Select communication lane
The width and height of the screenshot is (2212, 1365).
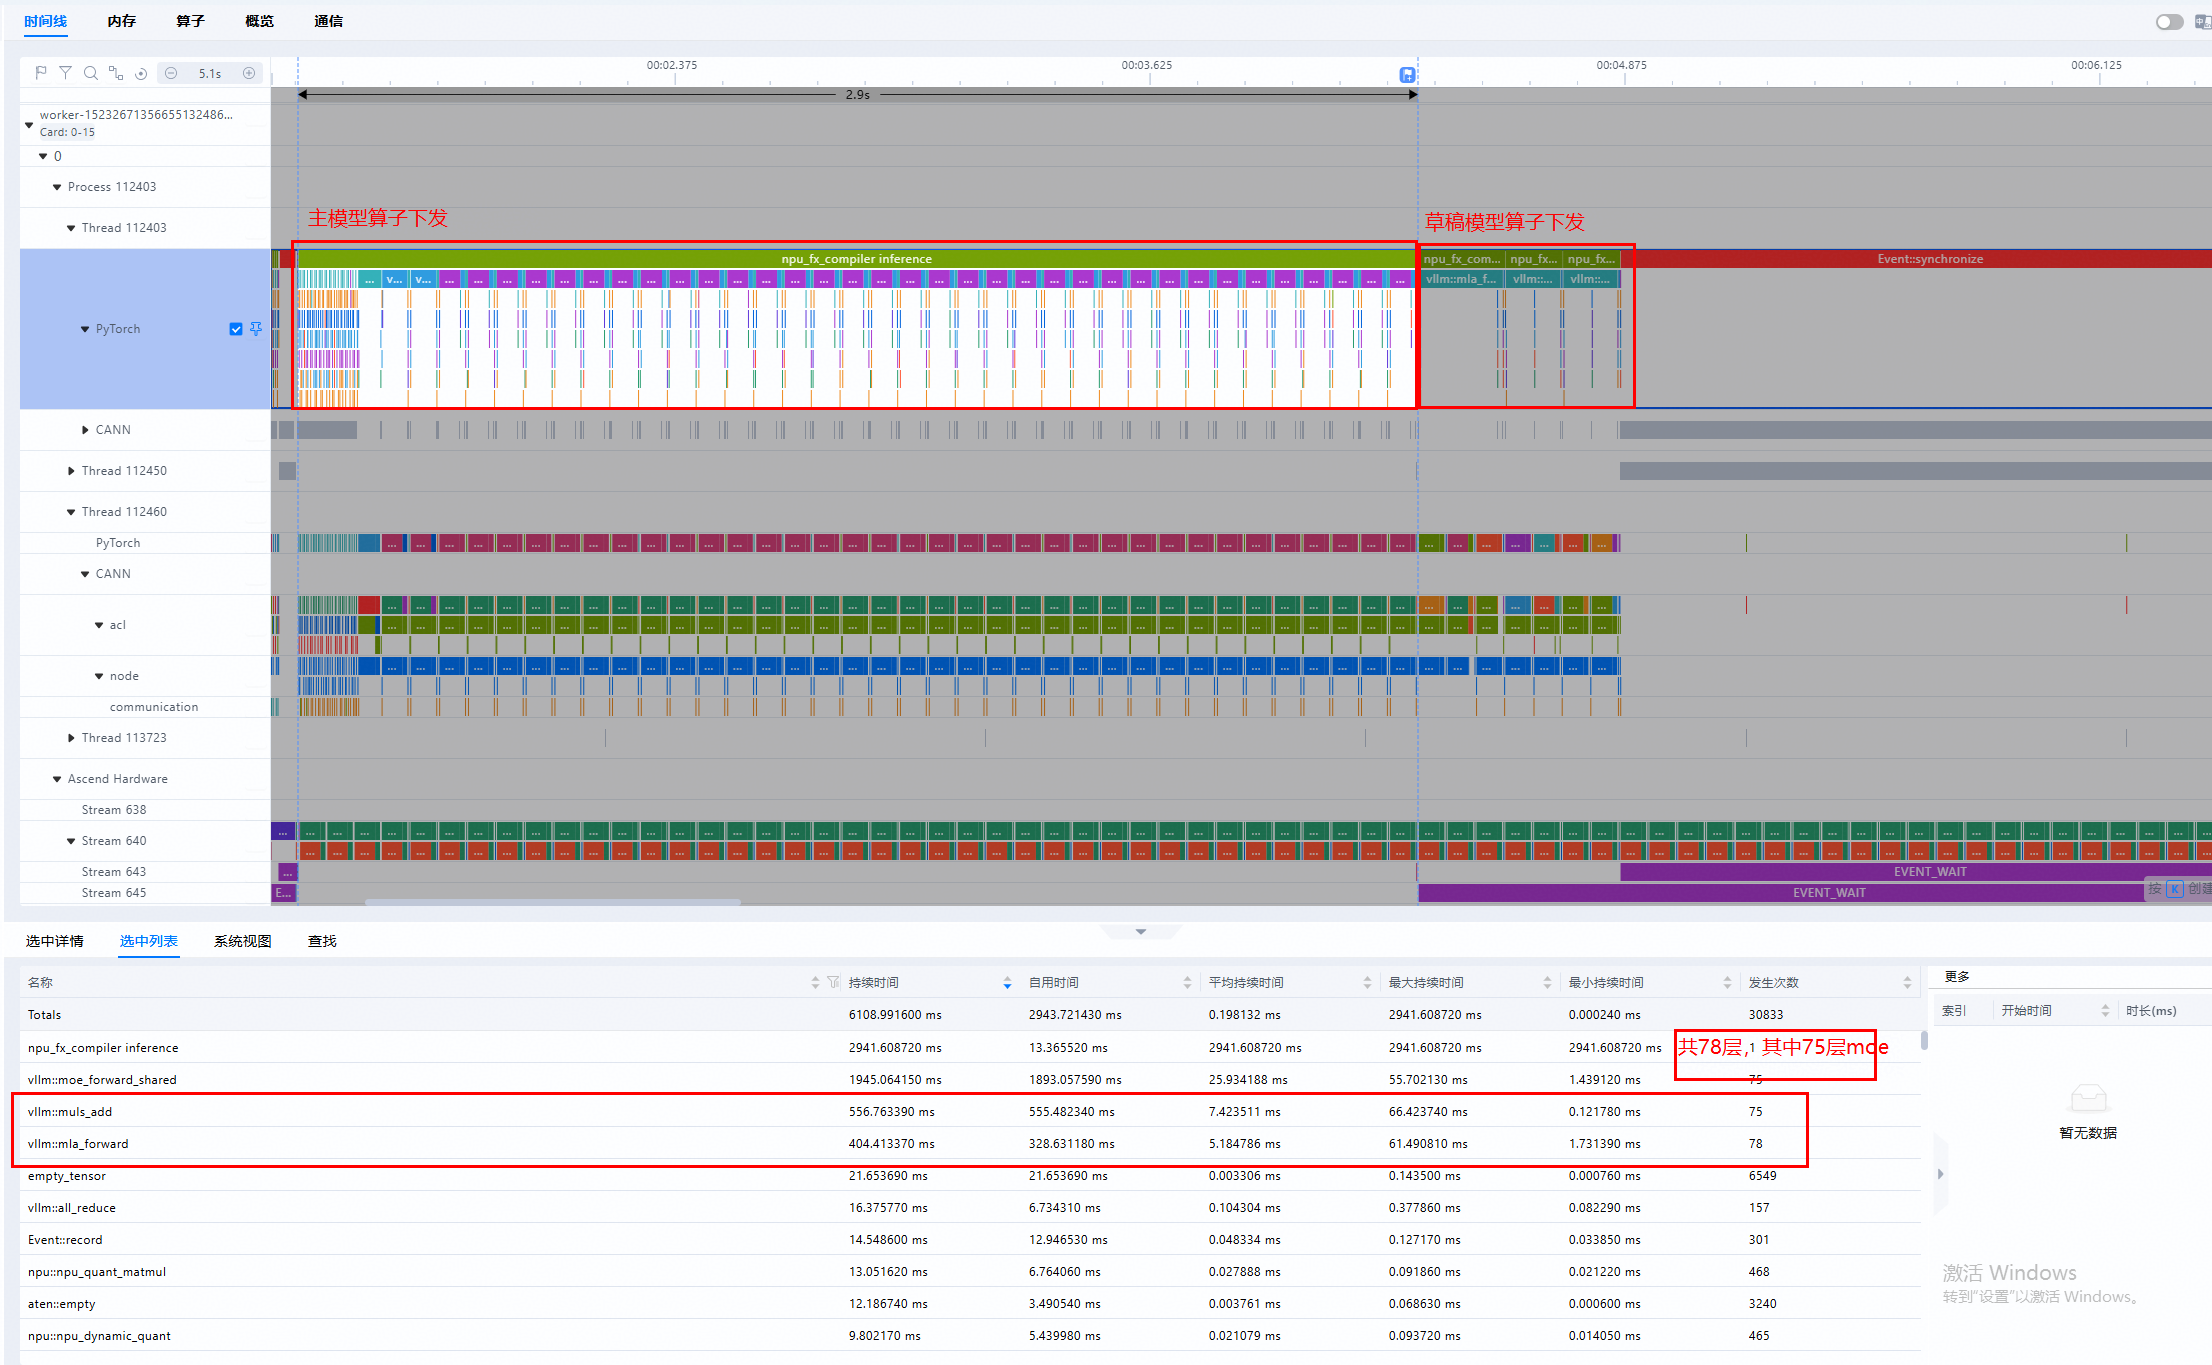pos(145,707)
